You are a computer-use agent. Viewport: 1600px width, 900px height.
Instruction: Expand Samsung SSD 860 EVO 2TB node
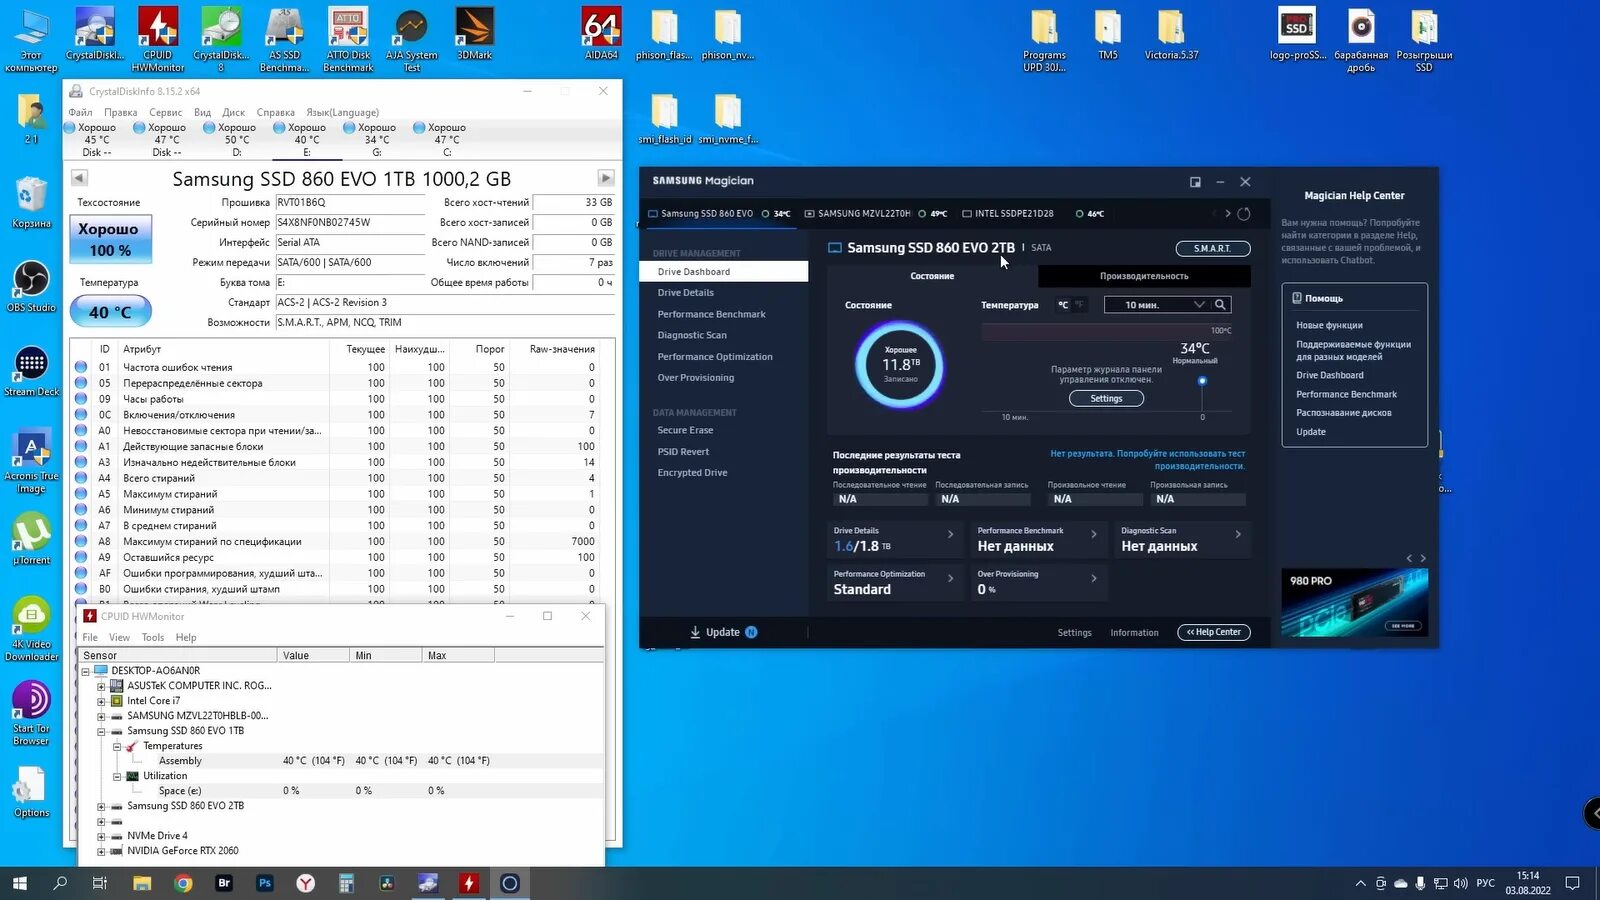(x=101, y=806)
